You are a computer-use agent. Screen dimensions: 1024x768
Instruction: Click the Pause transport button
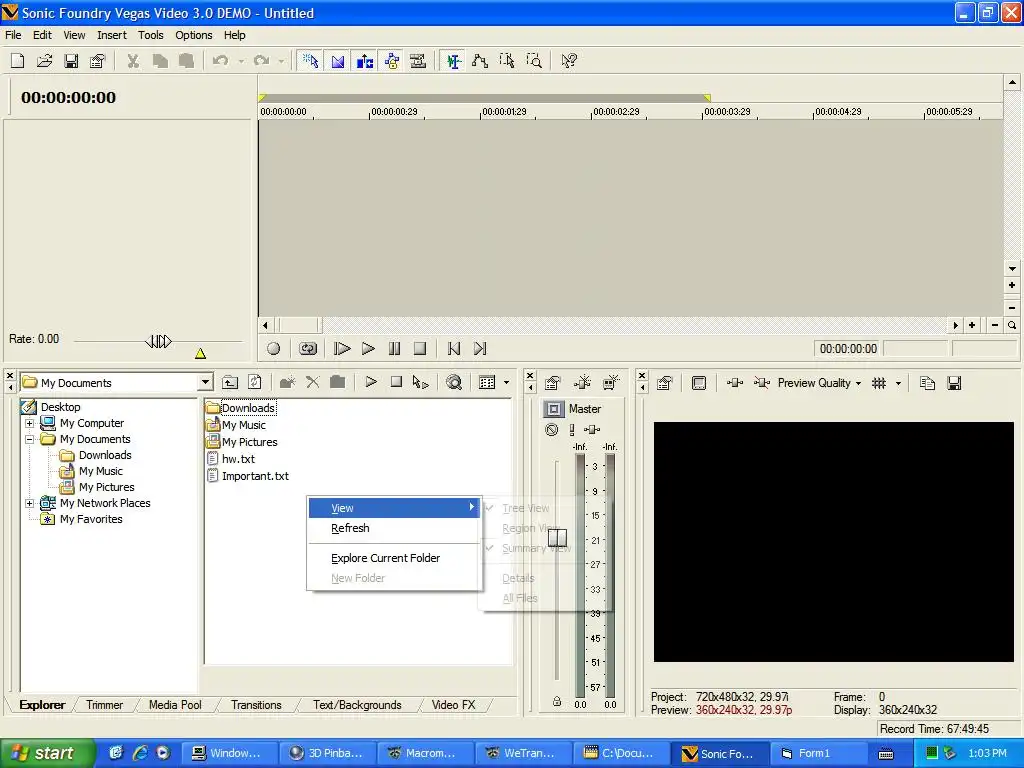pos(394,349)
